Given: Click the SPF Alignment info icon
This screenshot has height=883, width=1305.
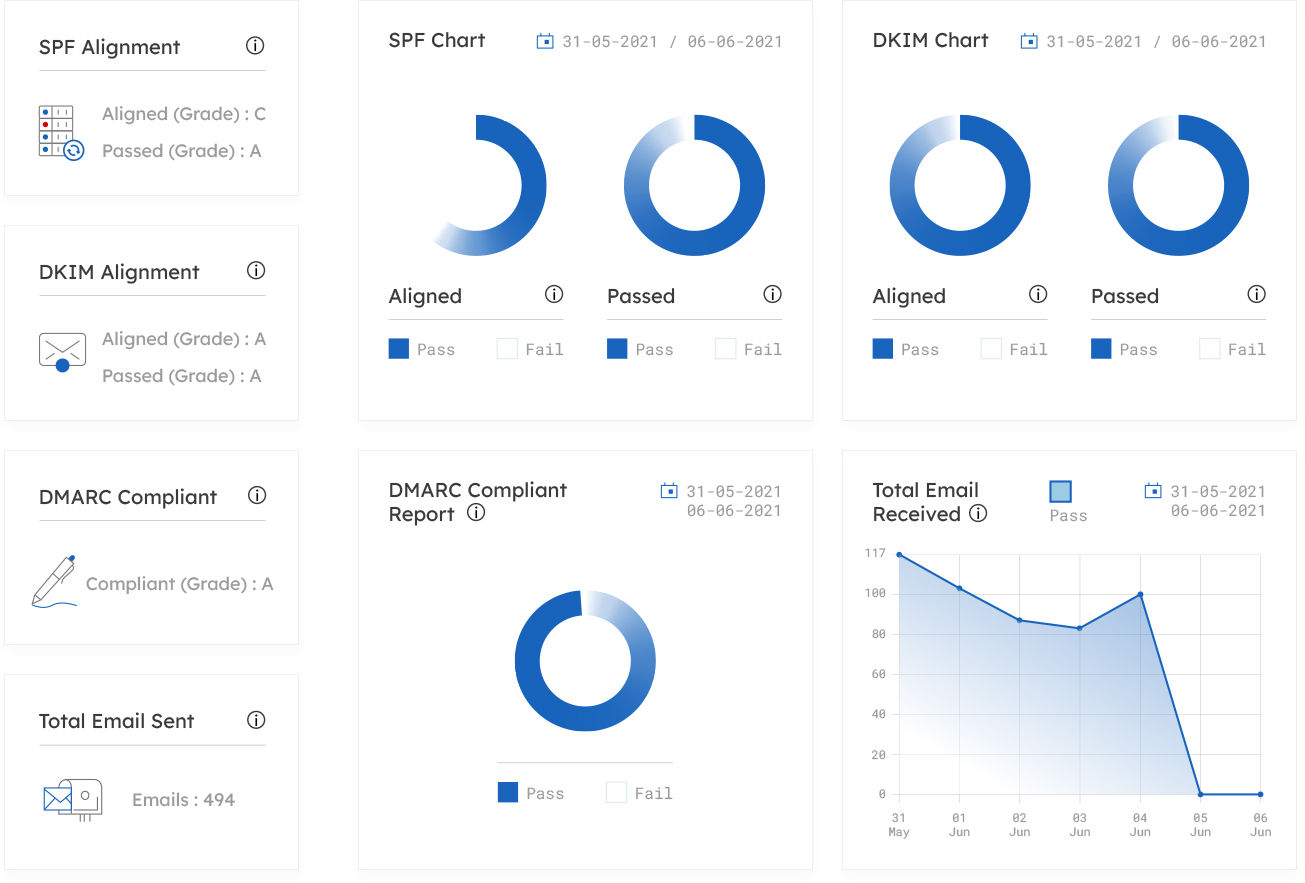Looking at the screenshot, I should tap(255, 46).
